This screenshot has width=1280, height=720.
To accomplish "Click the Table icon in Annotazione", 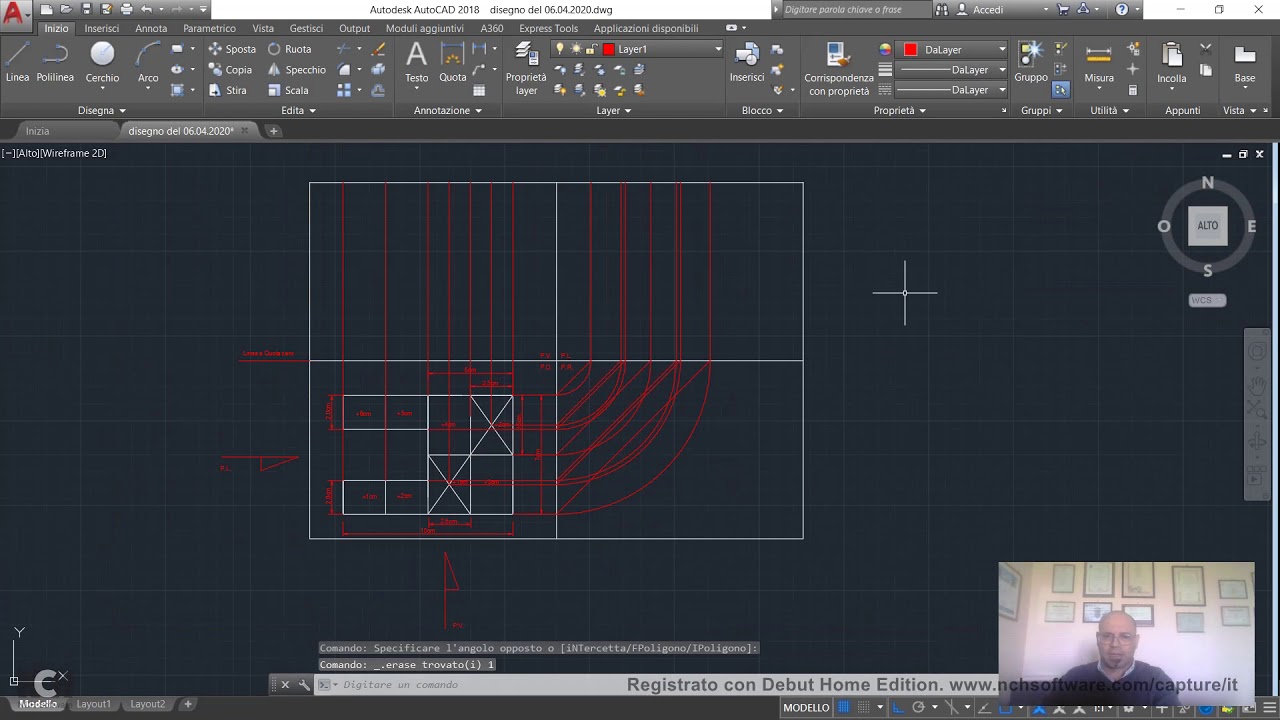I will (x=479, y=90).
